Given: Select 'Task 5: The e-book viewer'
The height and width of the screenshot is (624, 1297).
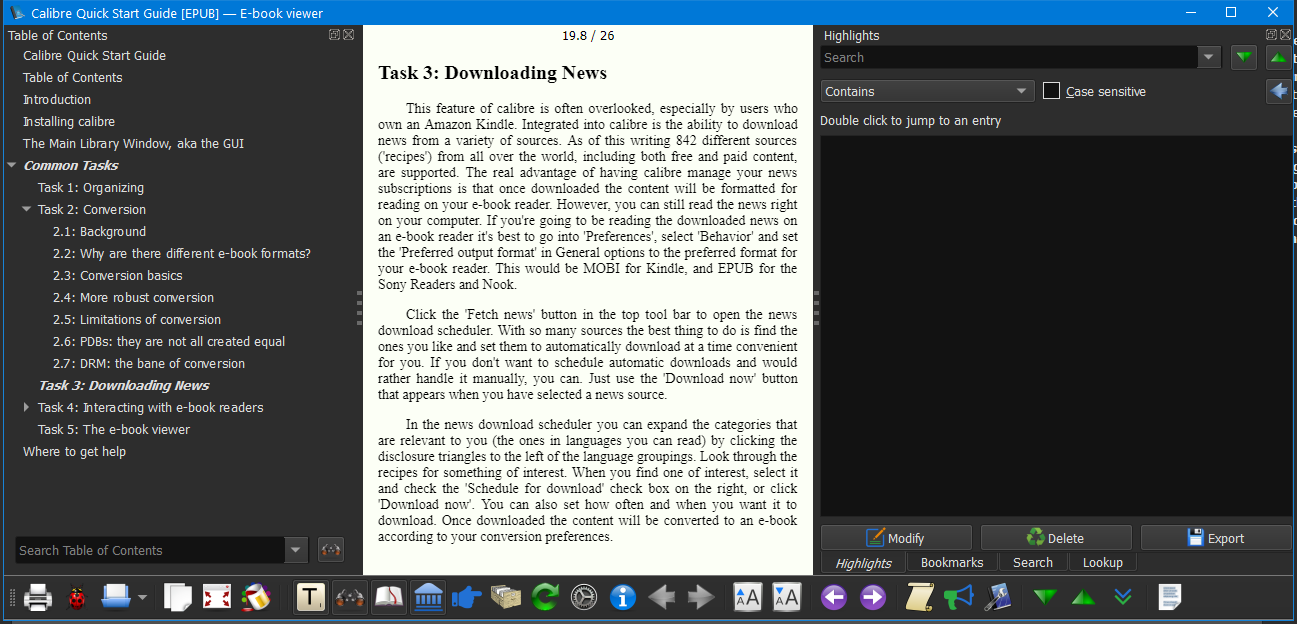Looking at the screenshot, I should pyautogui.click(x=114, y=430).
